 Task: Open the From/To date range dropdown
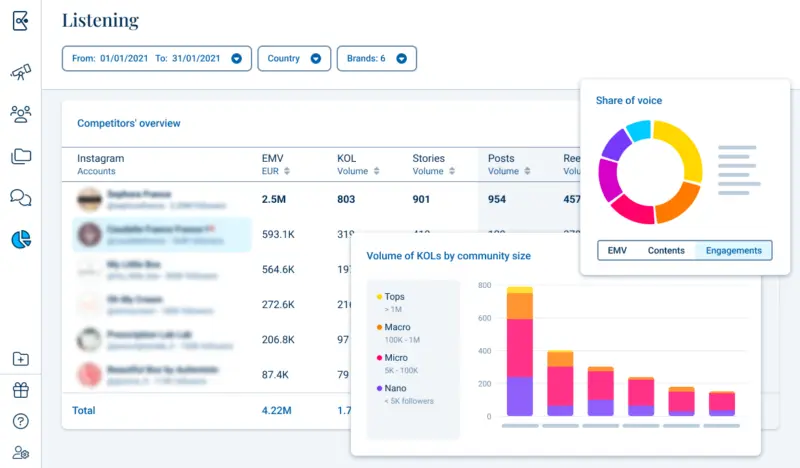point(156,59)
